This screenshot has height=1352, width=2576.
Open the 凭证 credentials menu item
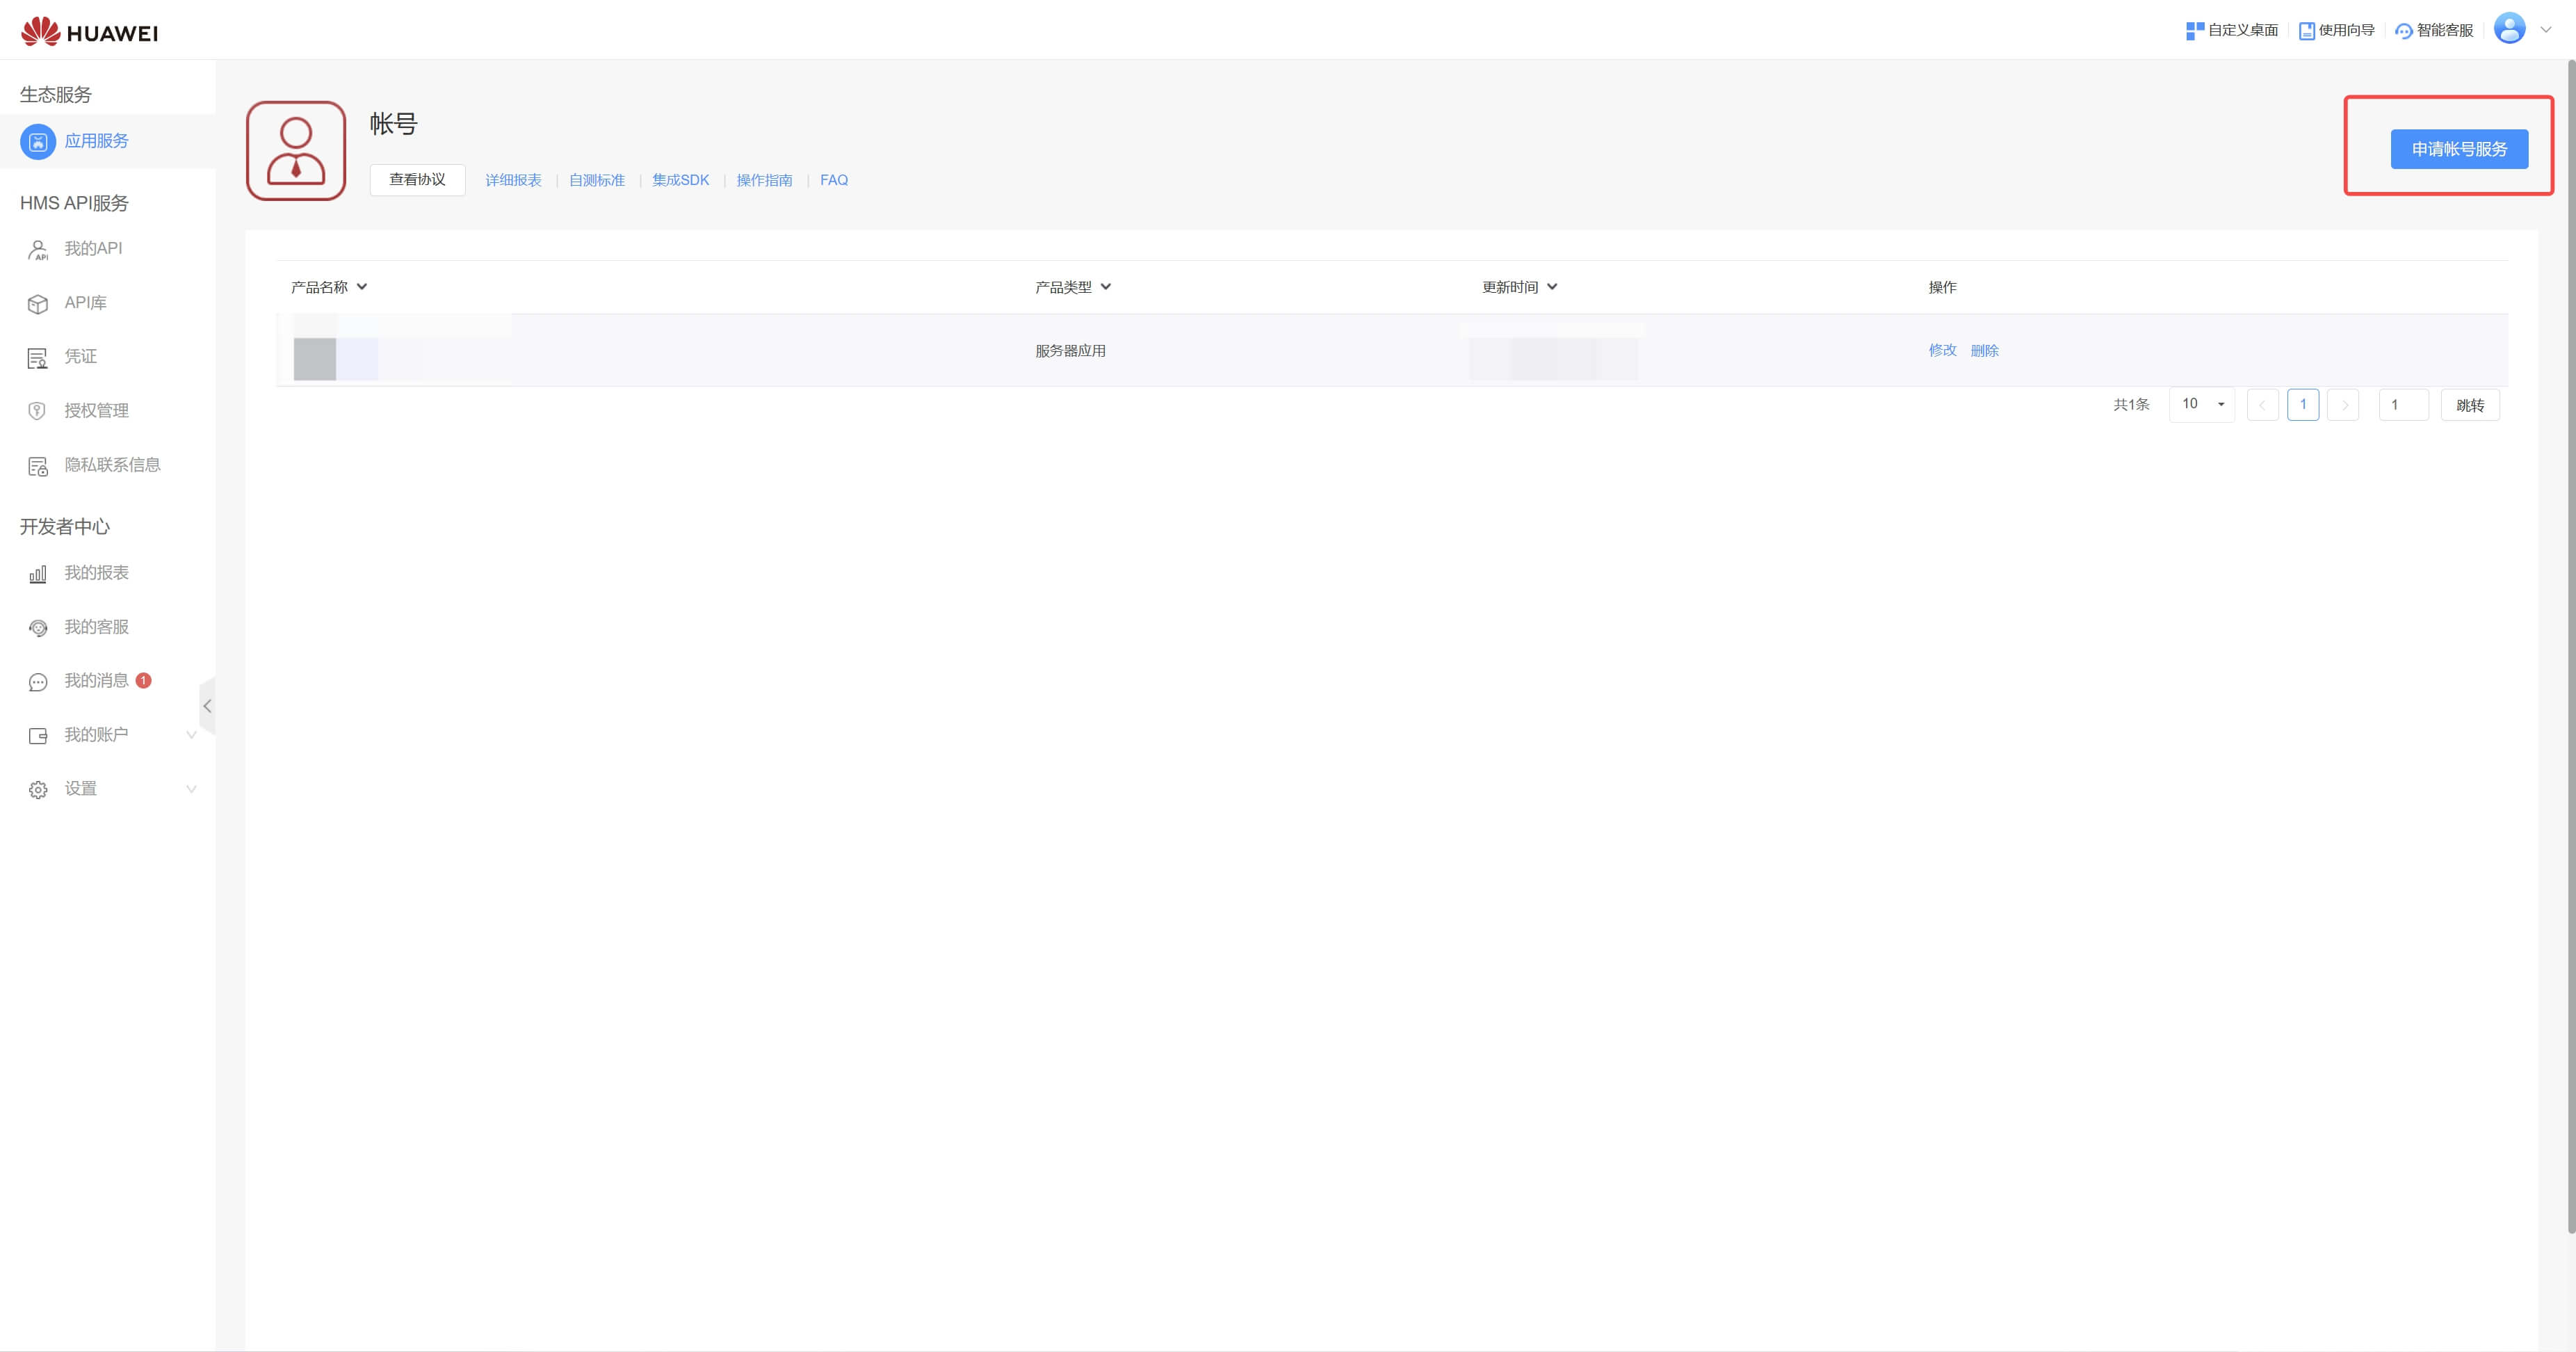[x=80, y=357]
